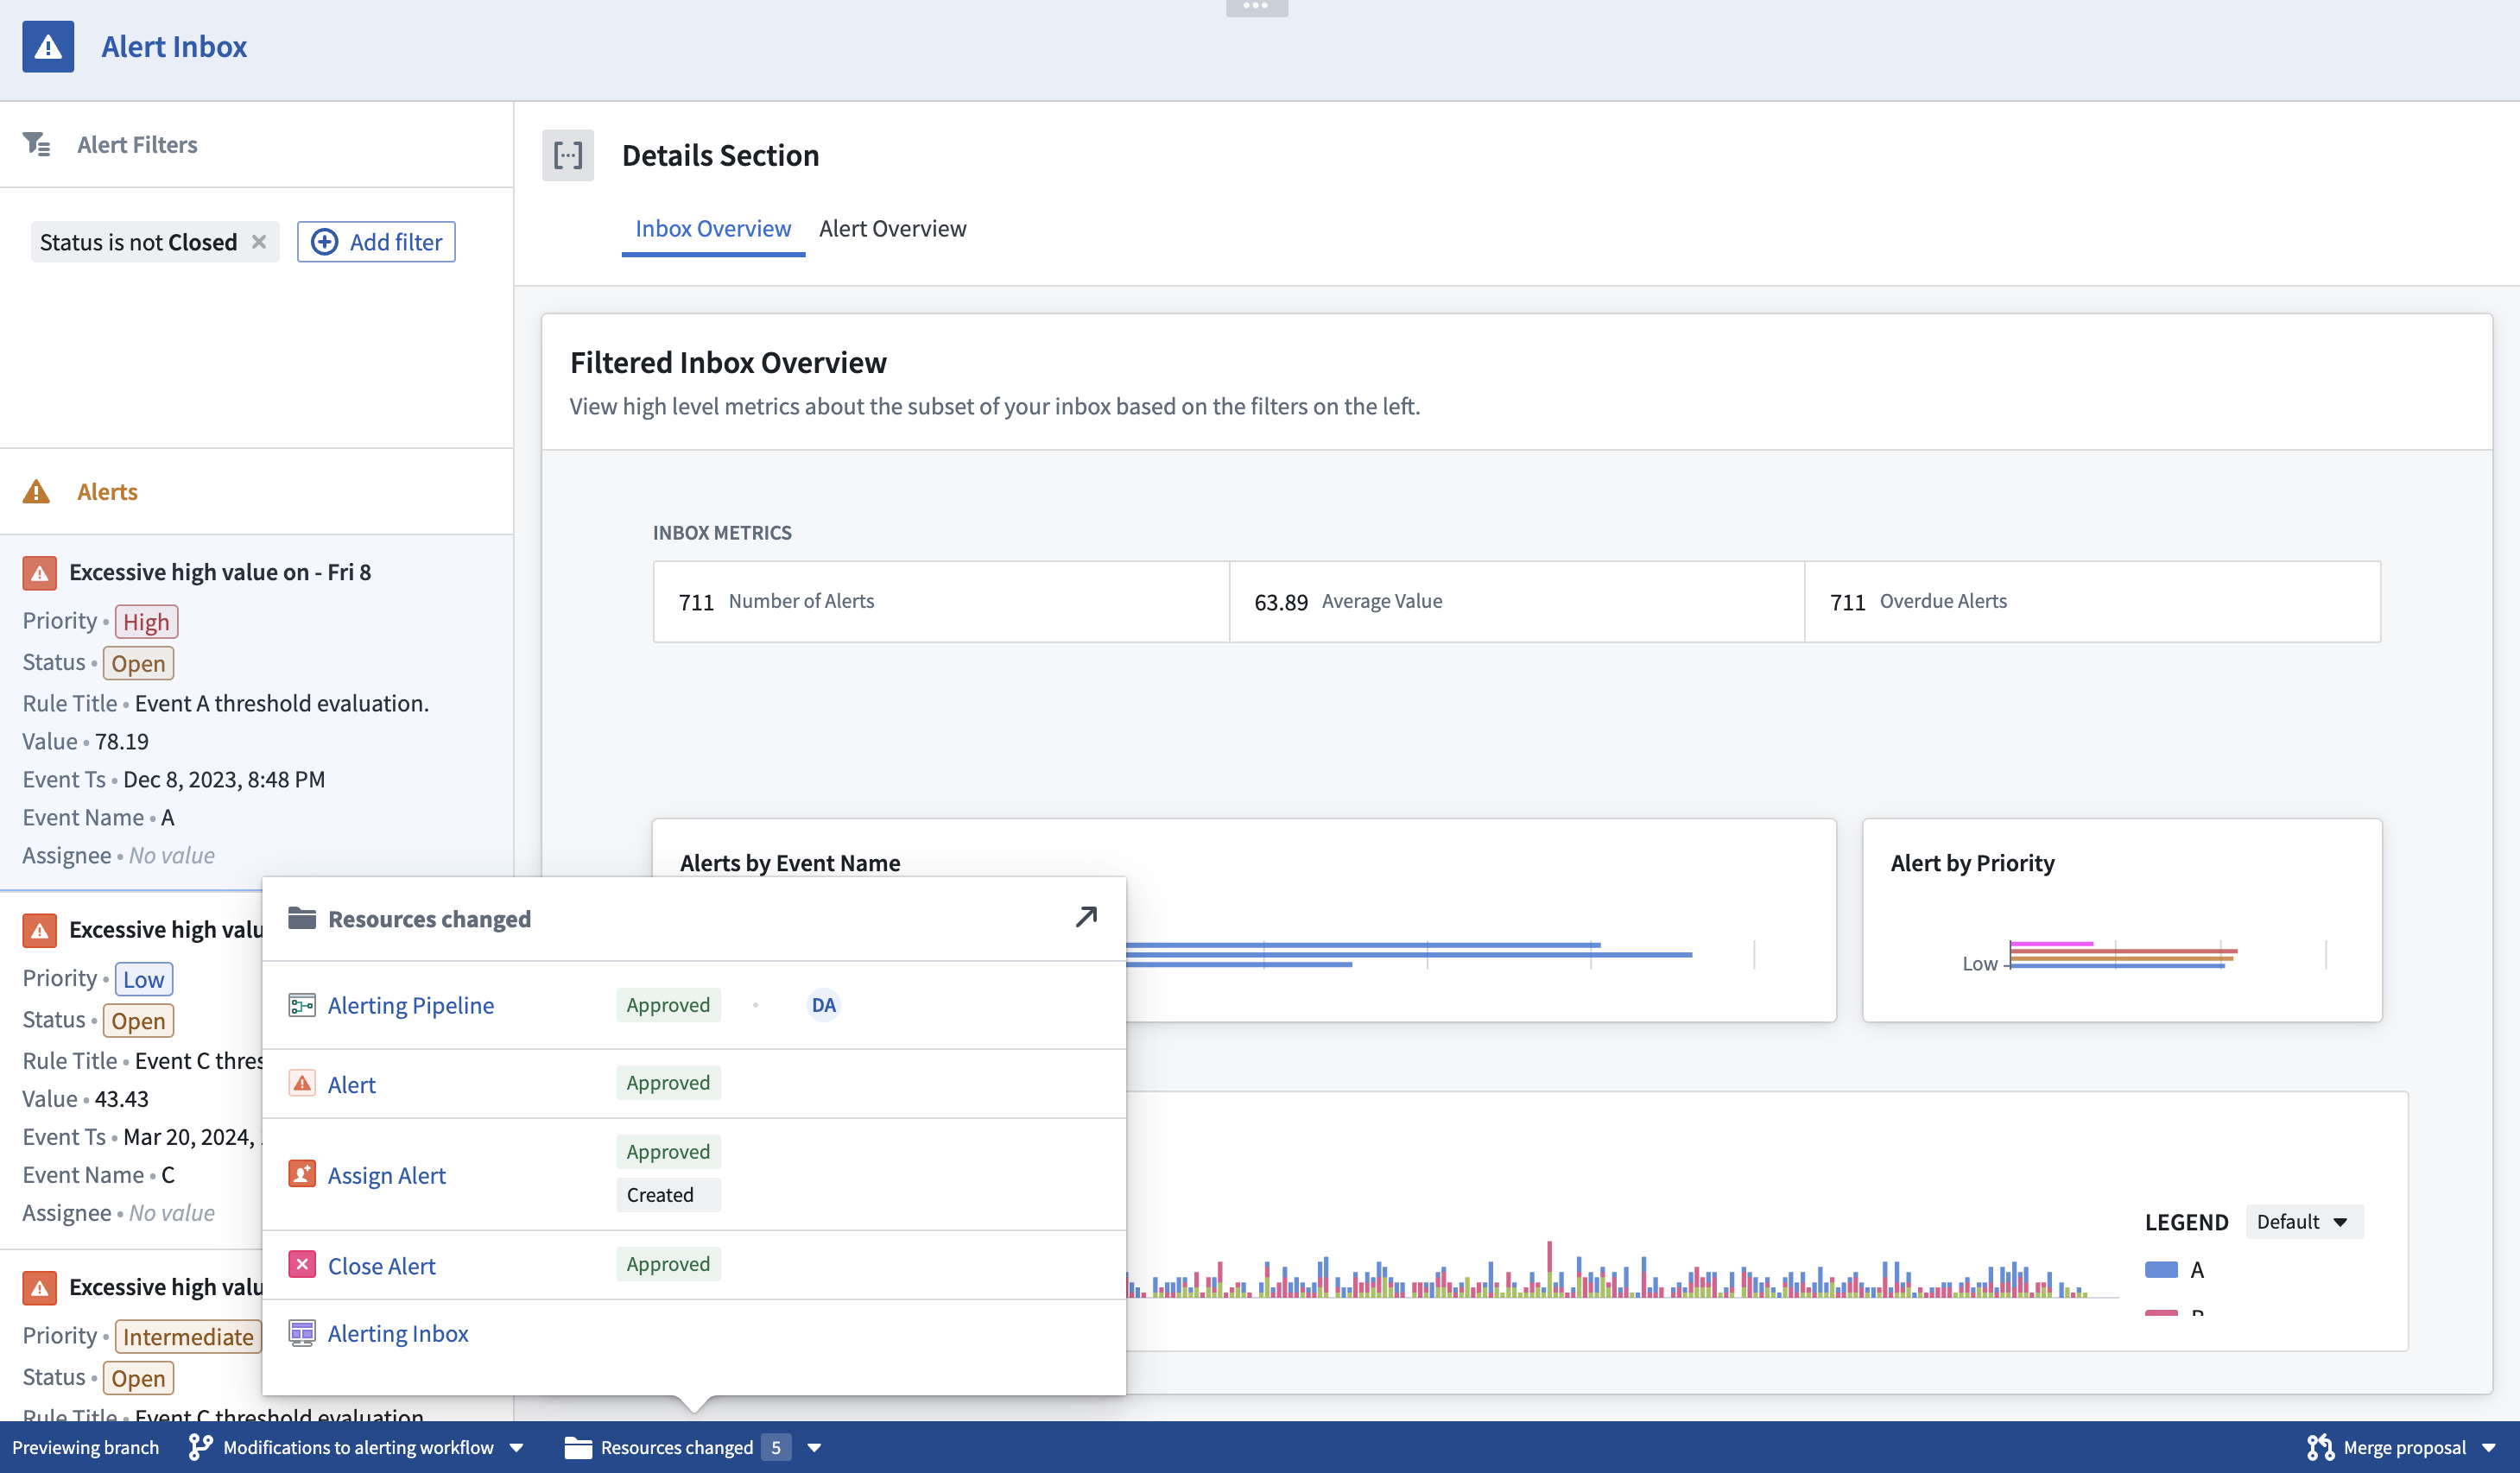Open the Legend Default dropdown
Viewport: 2520px width, 1473px height.
point(2303,1222)
